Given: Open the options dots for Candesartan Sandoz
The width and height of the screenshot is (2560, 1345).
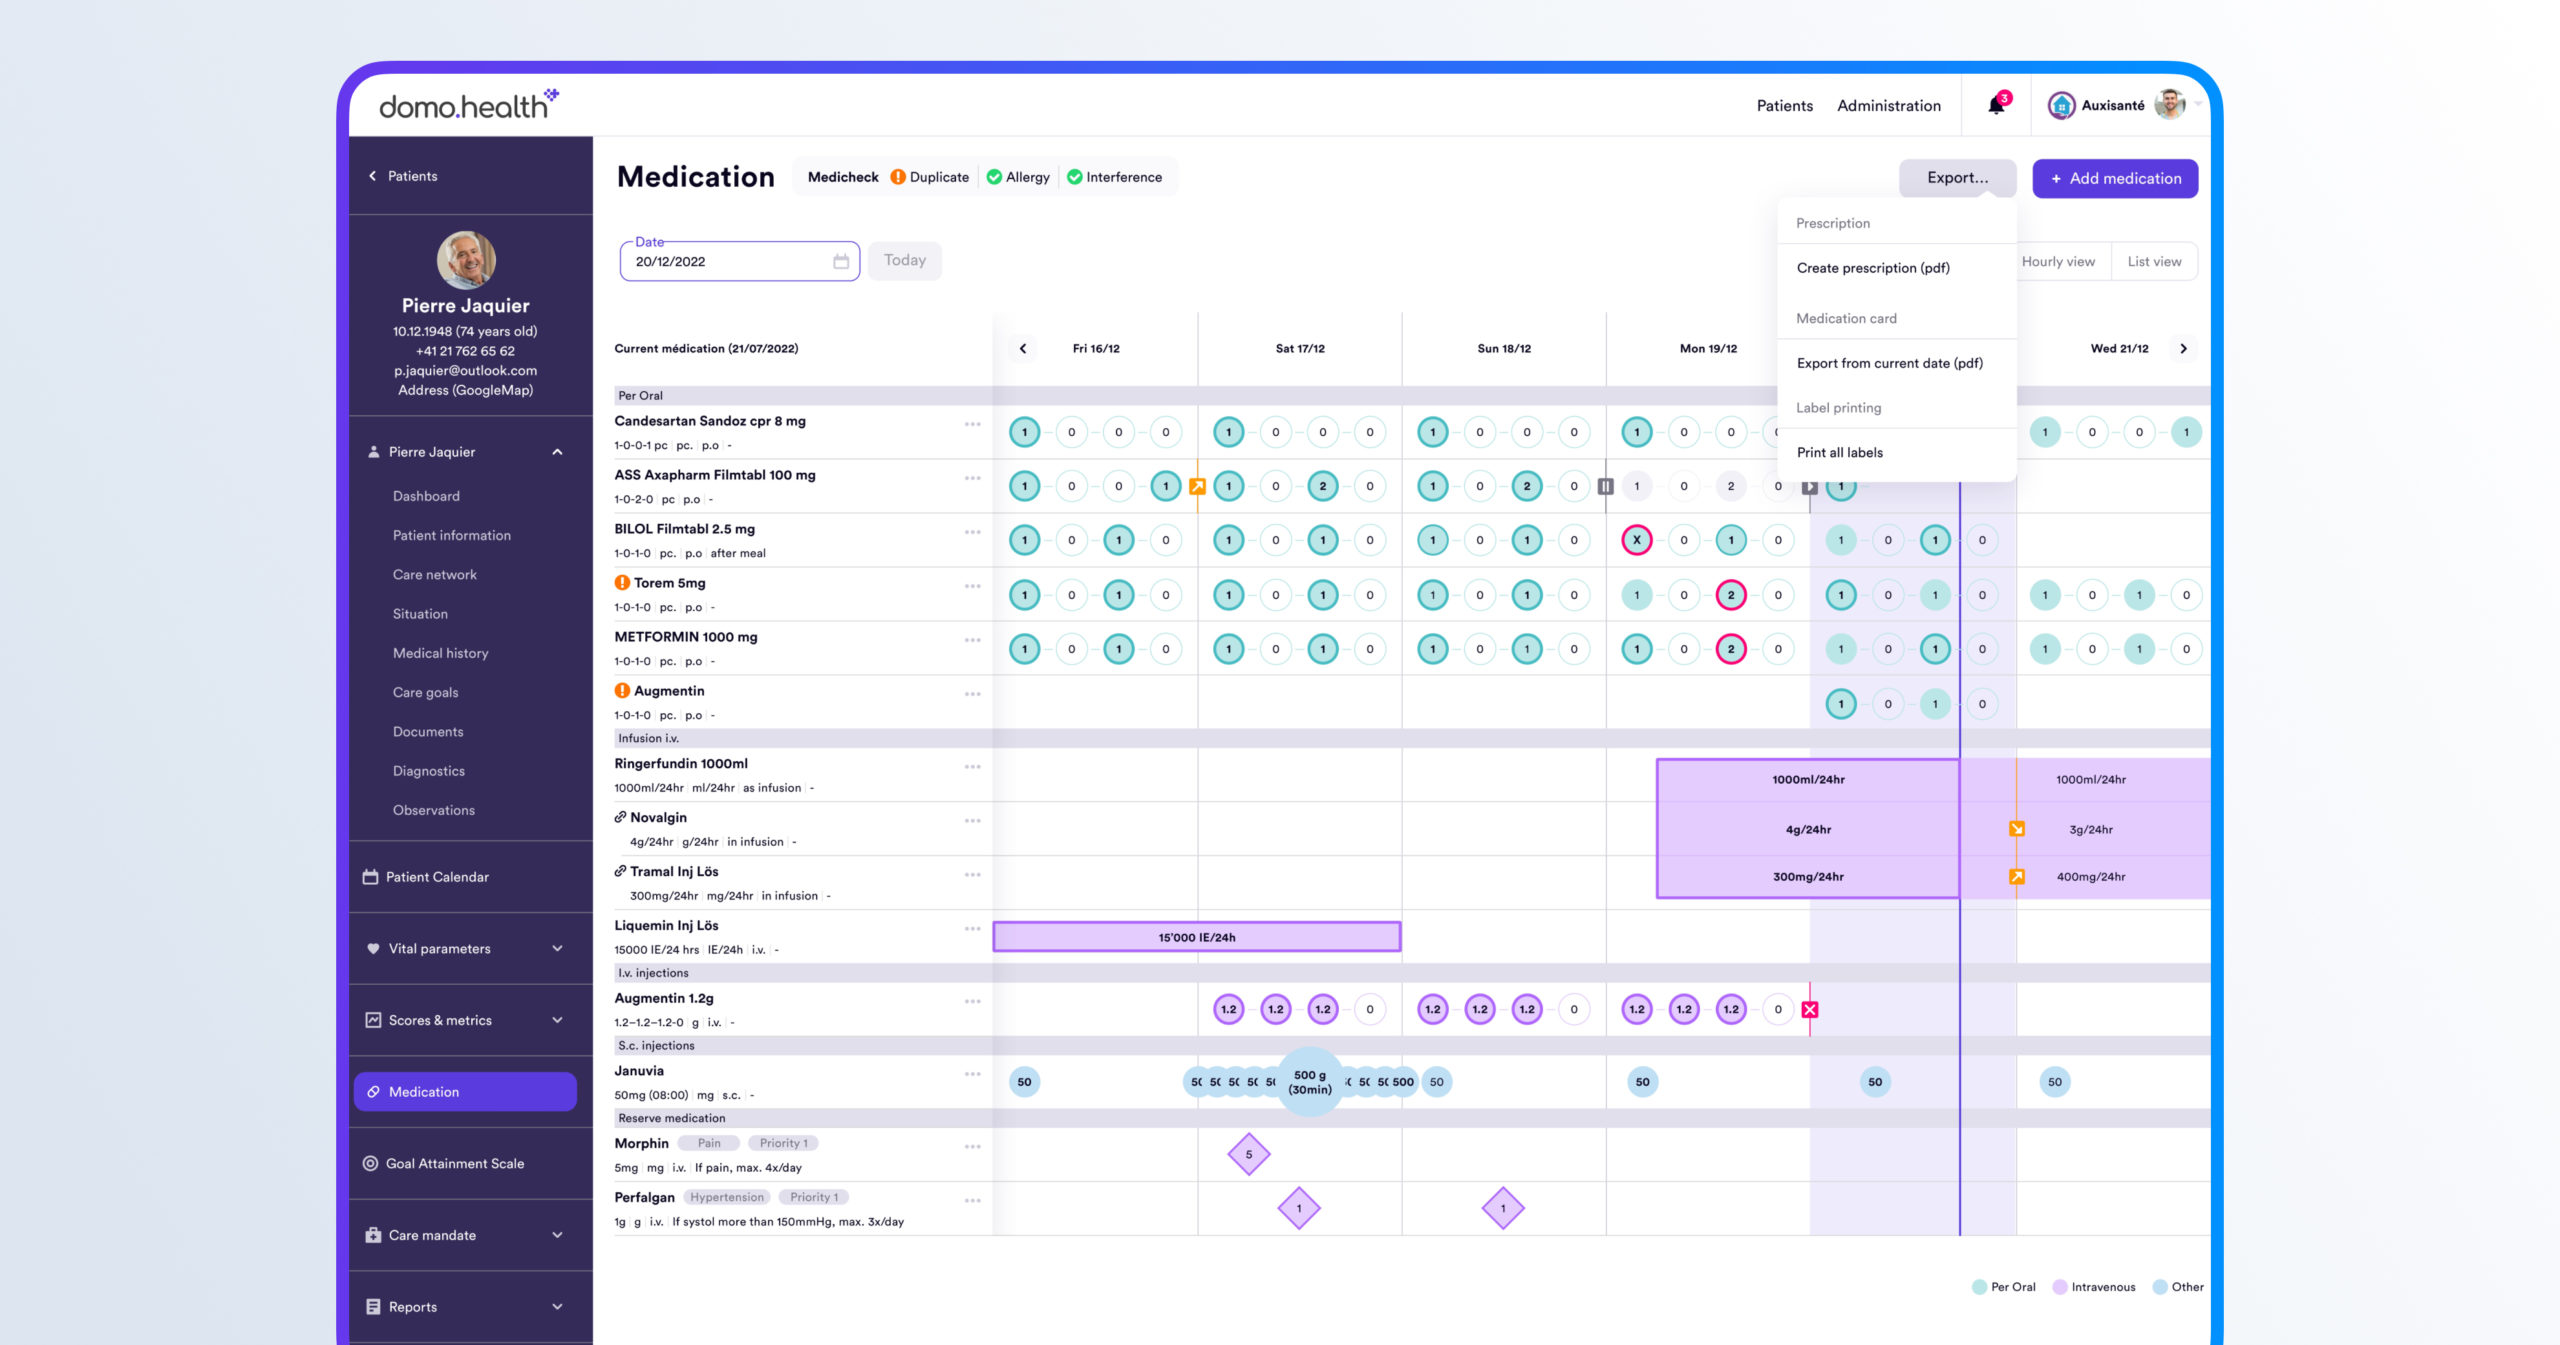Looking at the screenshot, I should [972, 424].
